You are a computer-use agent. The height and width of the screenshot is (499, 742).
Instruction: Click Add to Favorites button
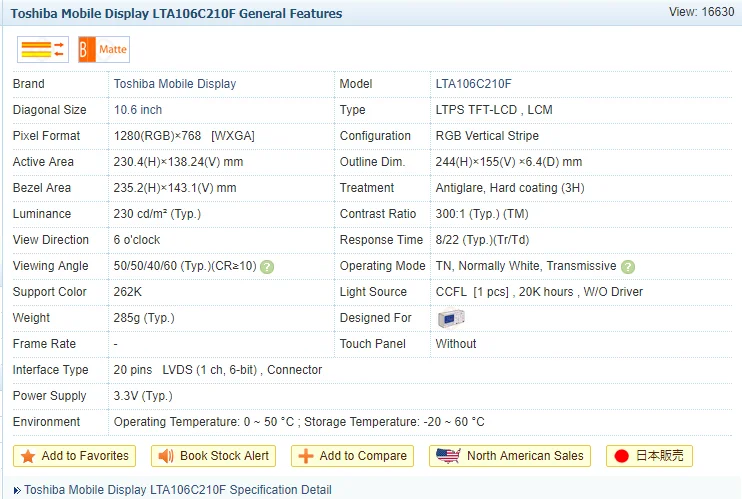[74, 456]
